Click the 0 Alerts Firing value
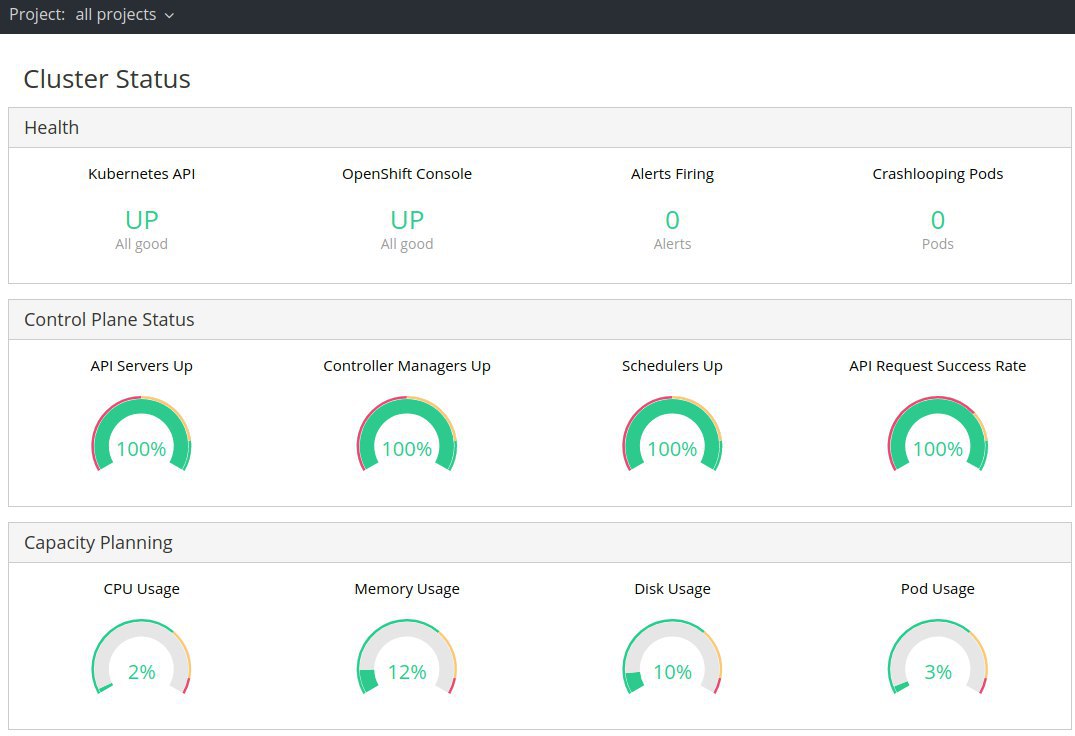1075x736 pixels. click(x=672, y=220)
